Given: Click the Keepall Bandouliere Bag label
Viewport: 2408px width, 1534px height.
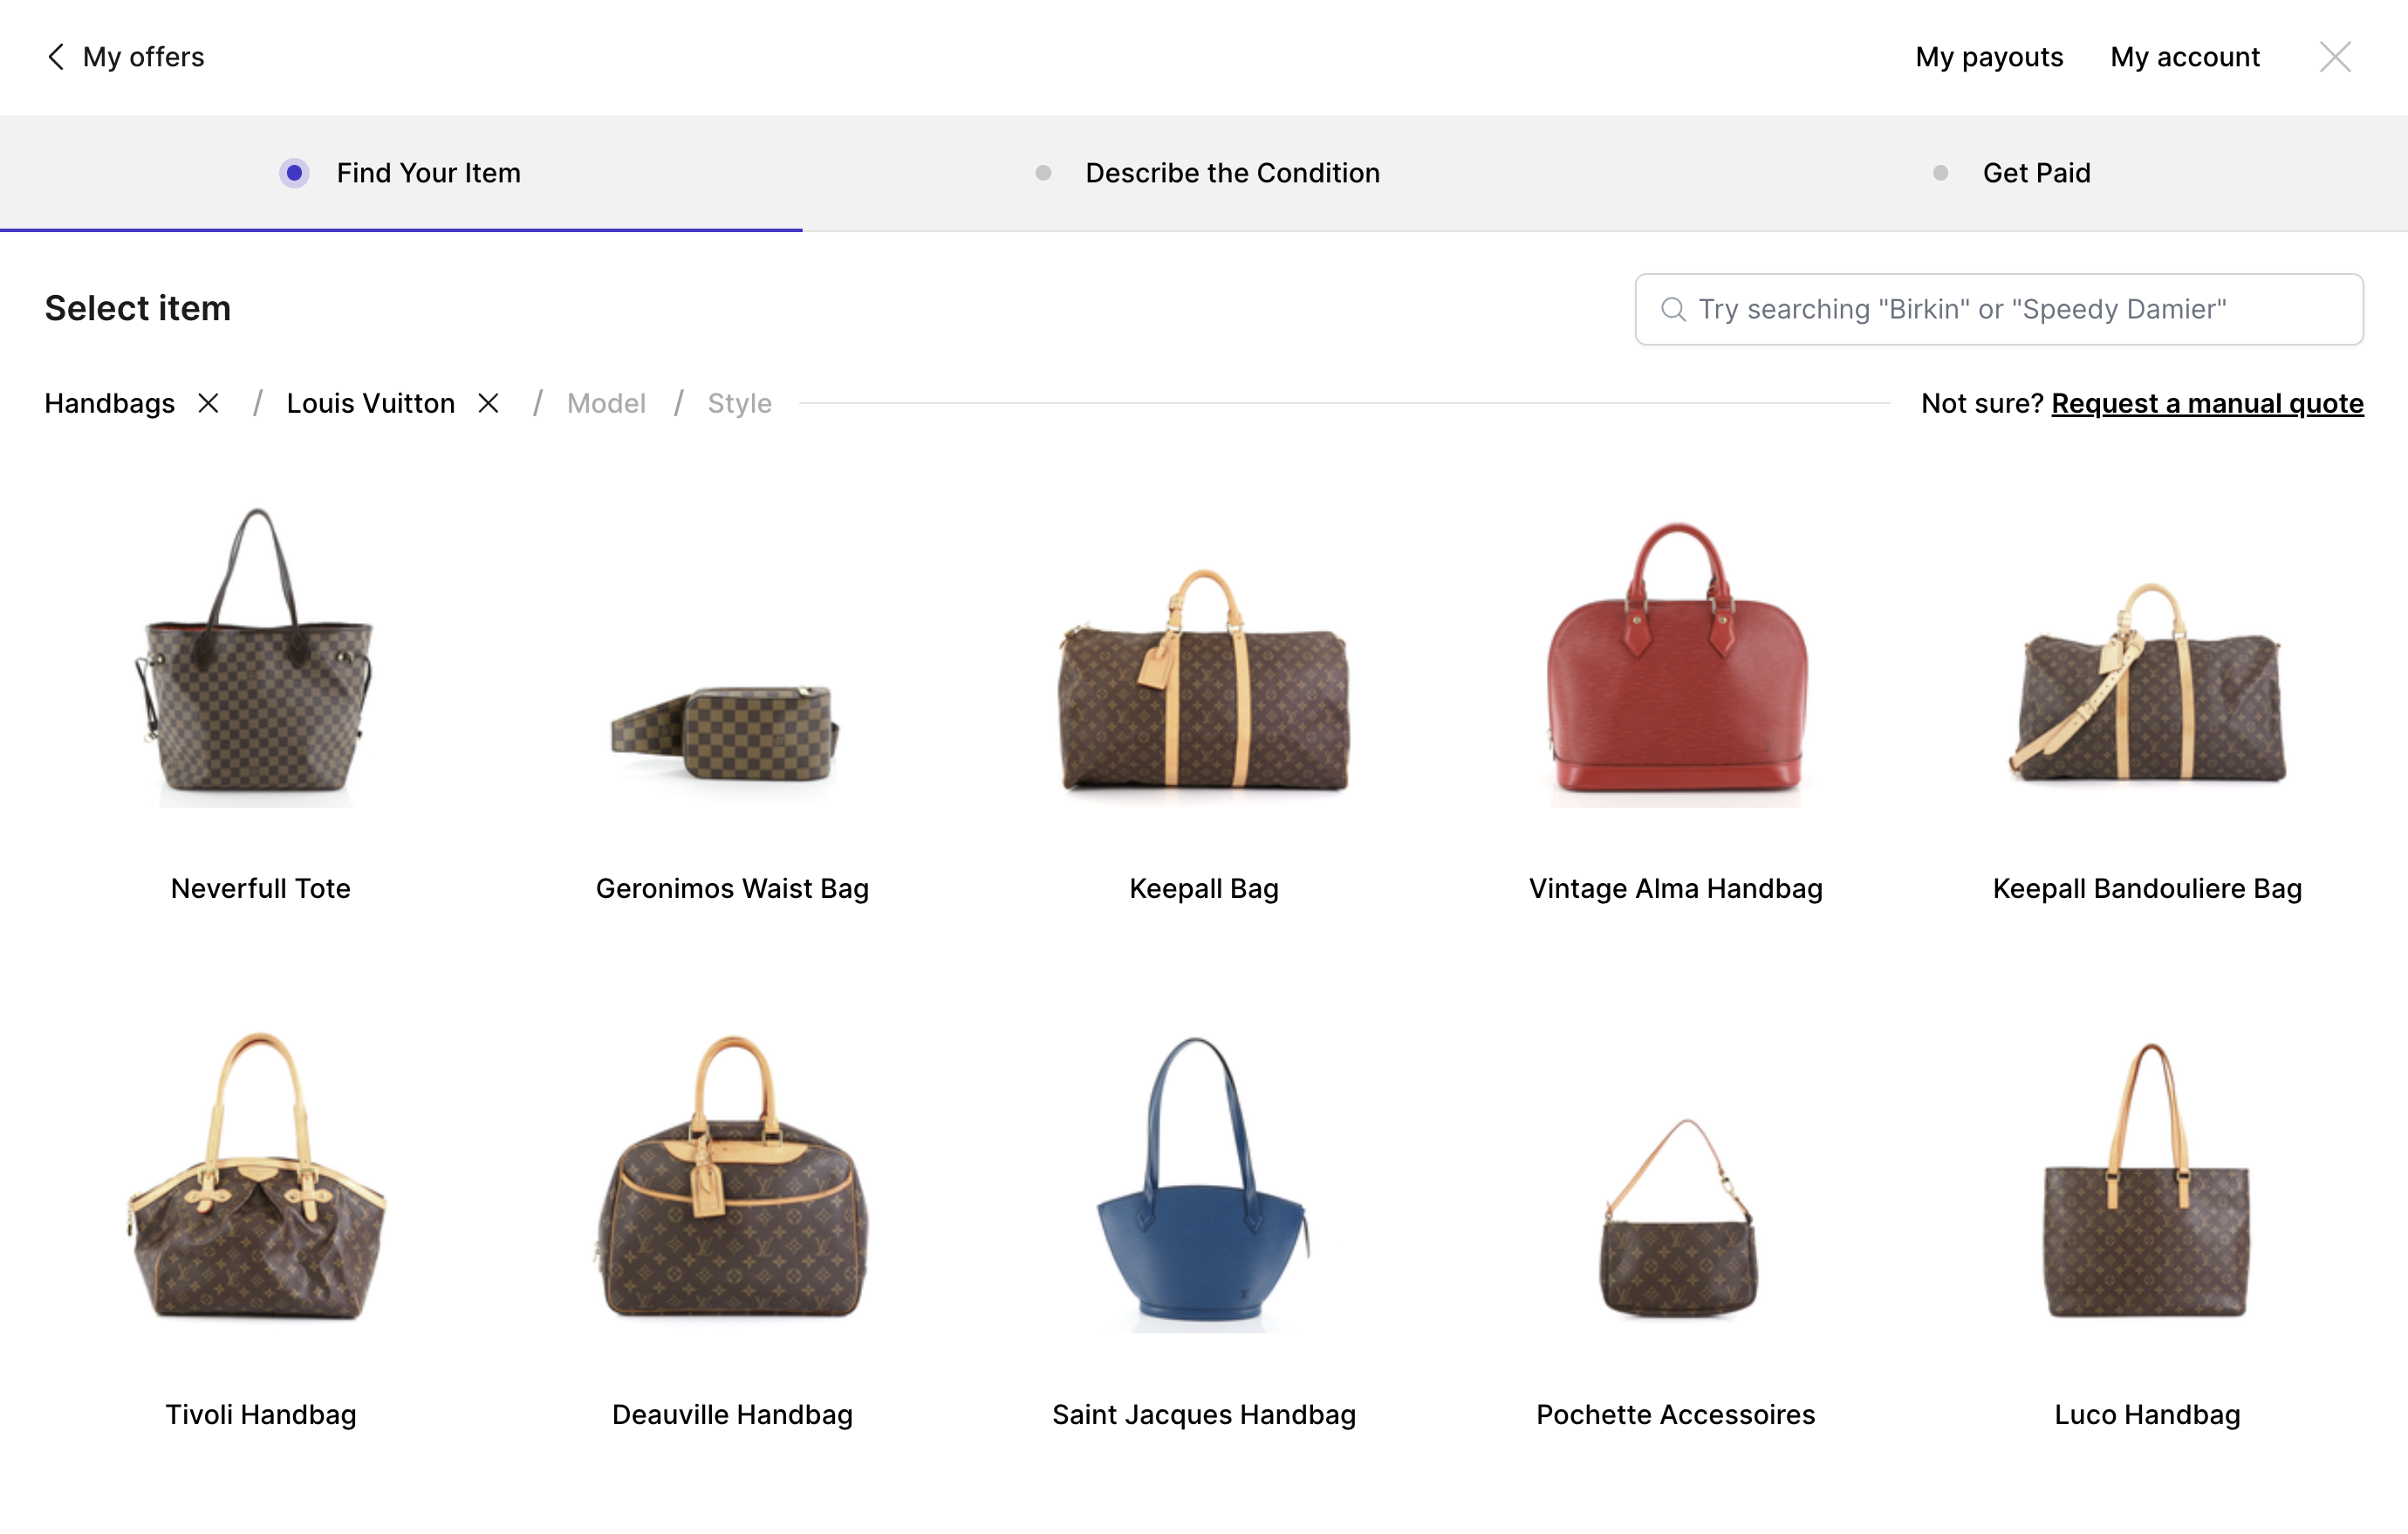Looking at the screenshot, I should point(2148,888).
